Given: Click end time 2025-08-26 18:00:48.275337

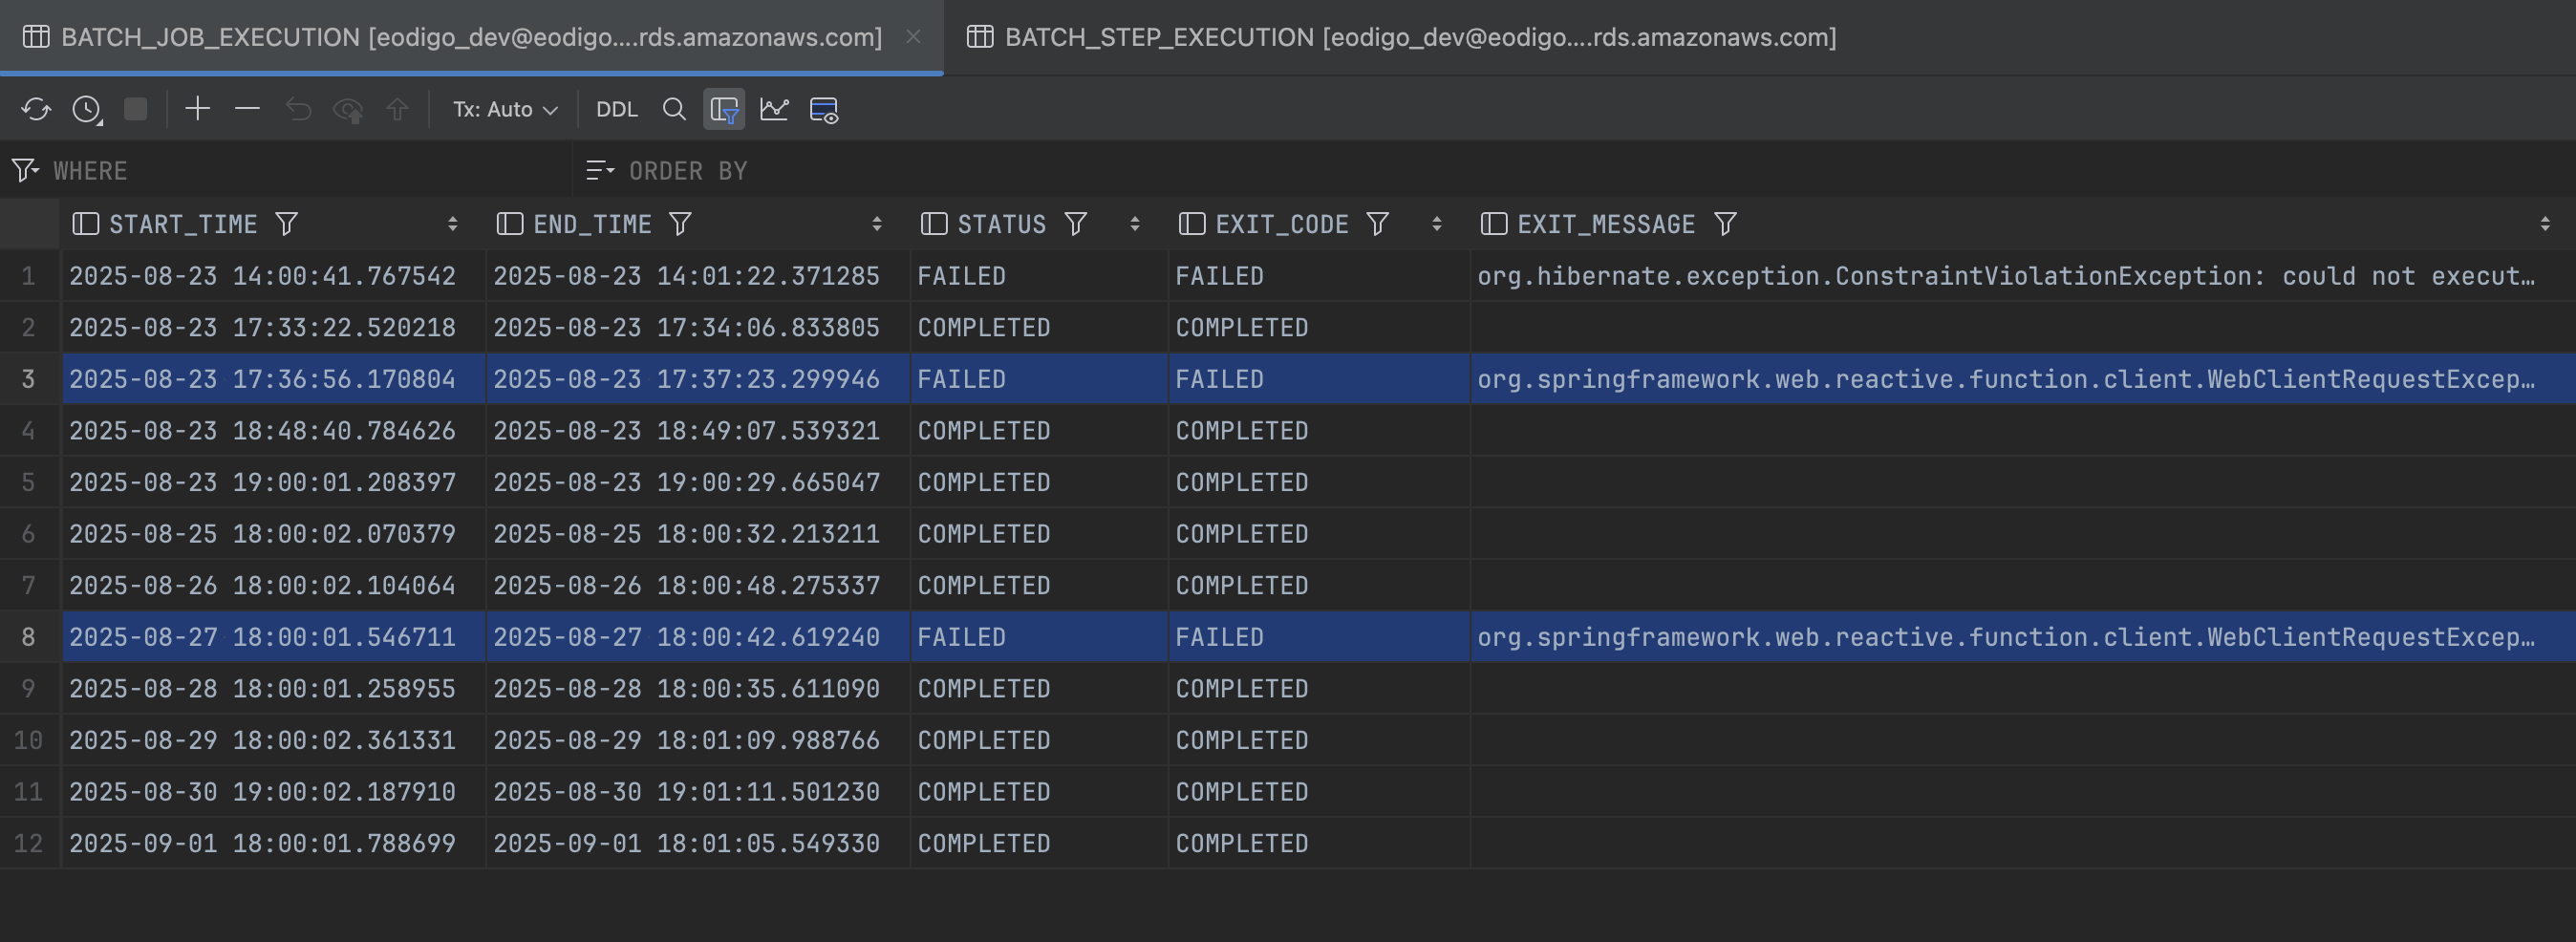Looking at the screenshot, I should (698, 585).
